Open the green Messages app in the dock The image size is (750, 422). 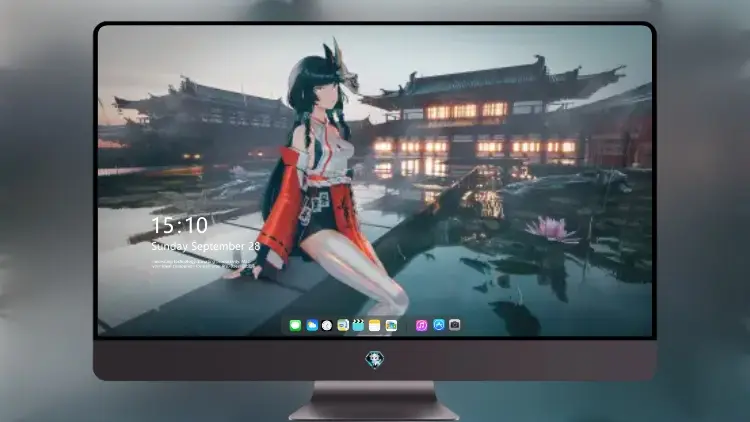[x=295, y=325]
